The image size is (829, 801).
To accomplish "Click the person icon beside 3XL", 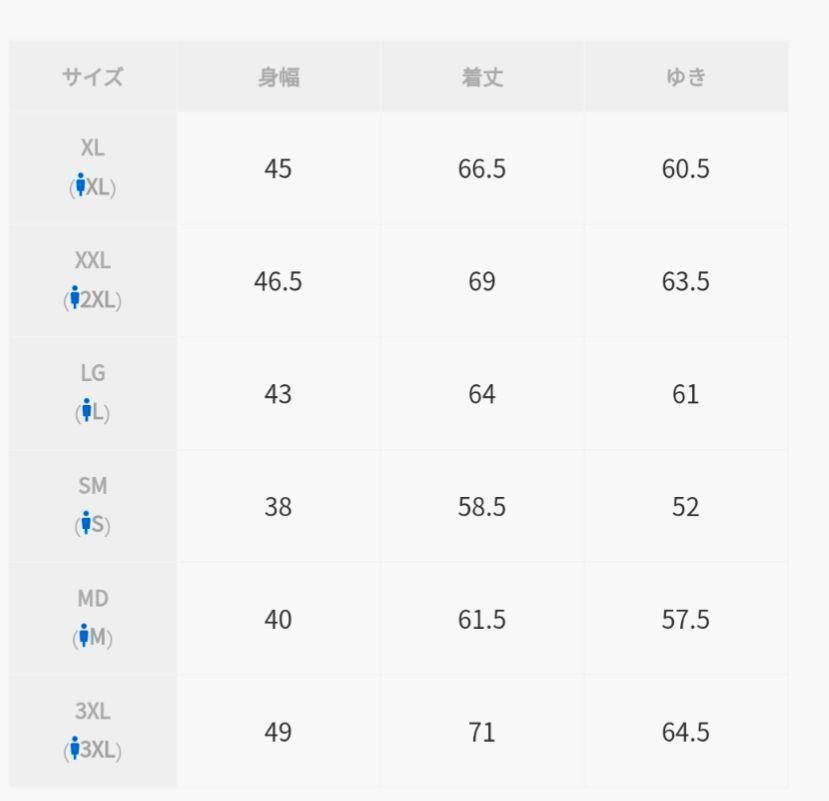I will (74, 747).
